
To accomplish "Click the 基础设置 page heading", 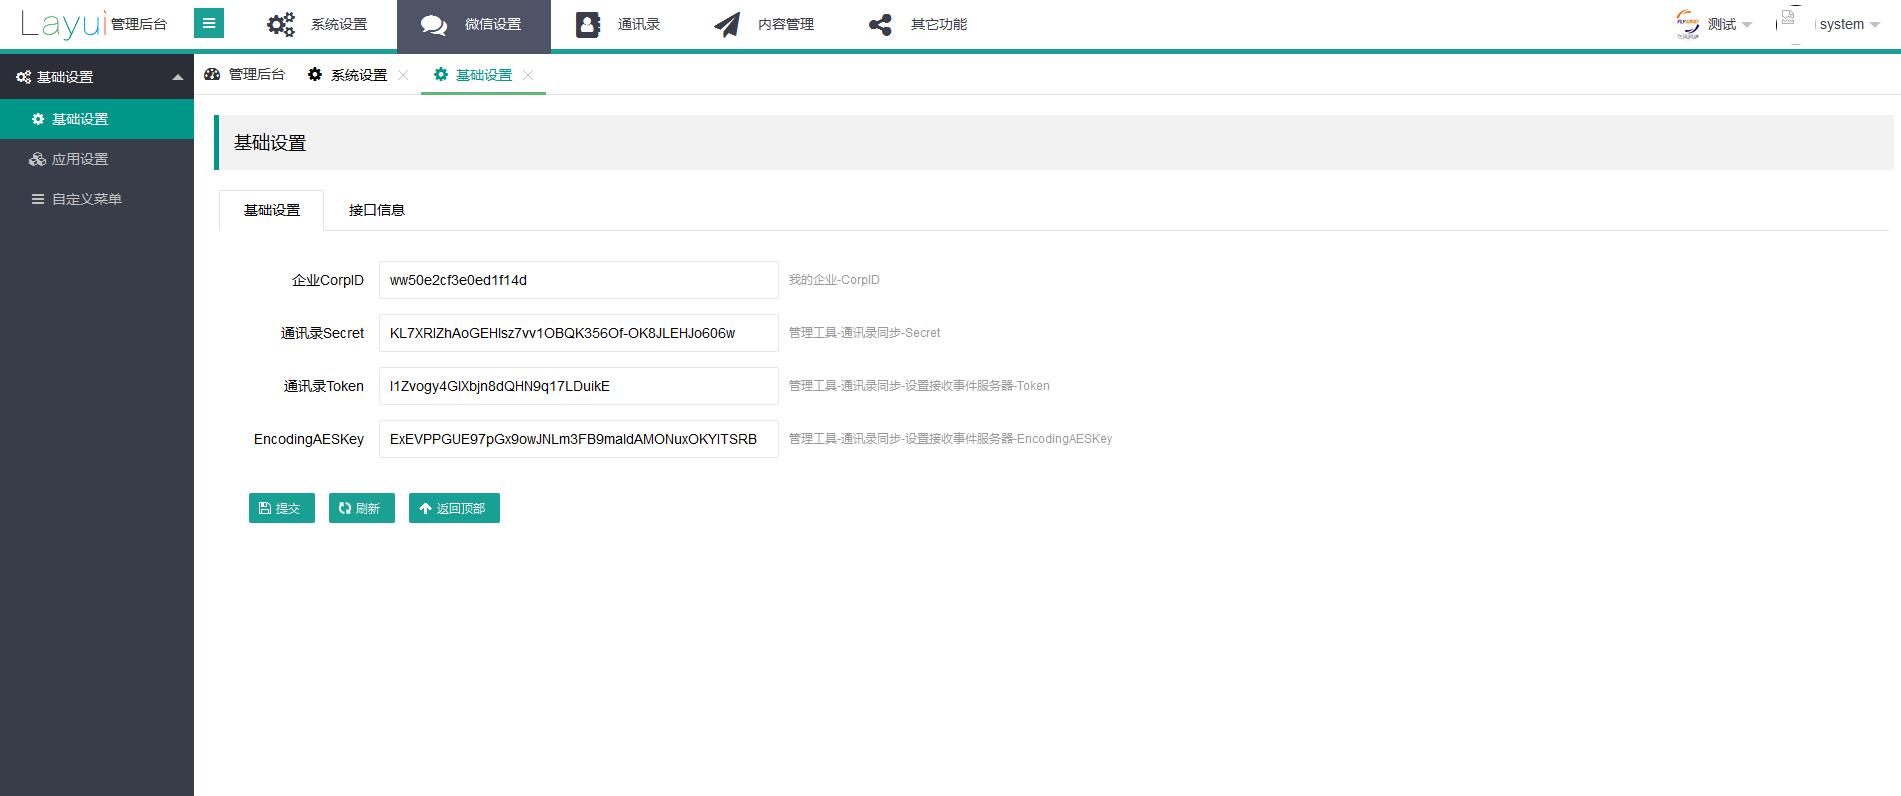I will (270, 143).
